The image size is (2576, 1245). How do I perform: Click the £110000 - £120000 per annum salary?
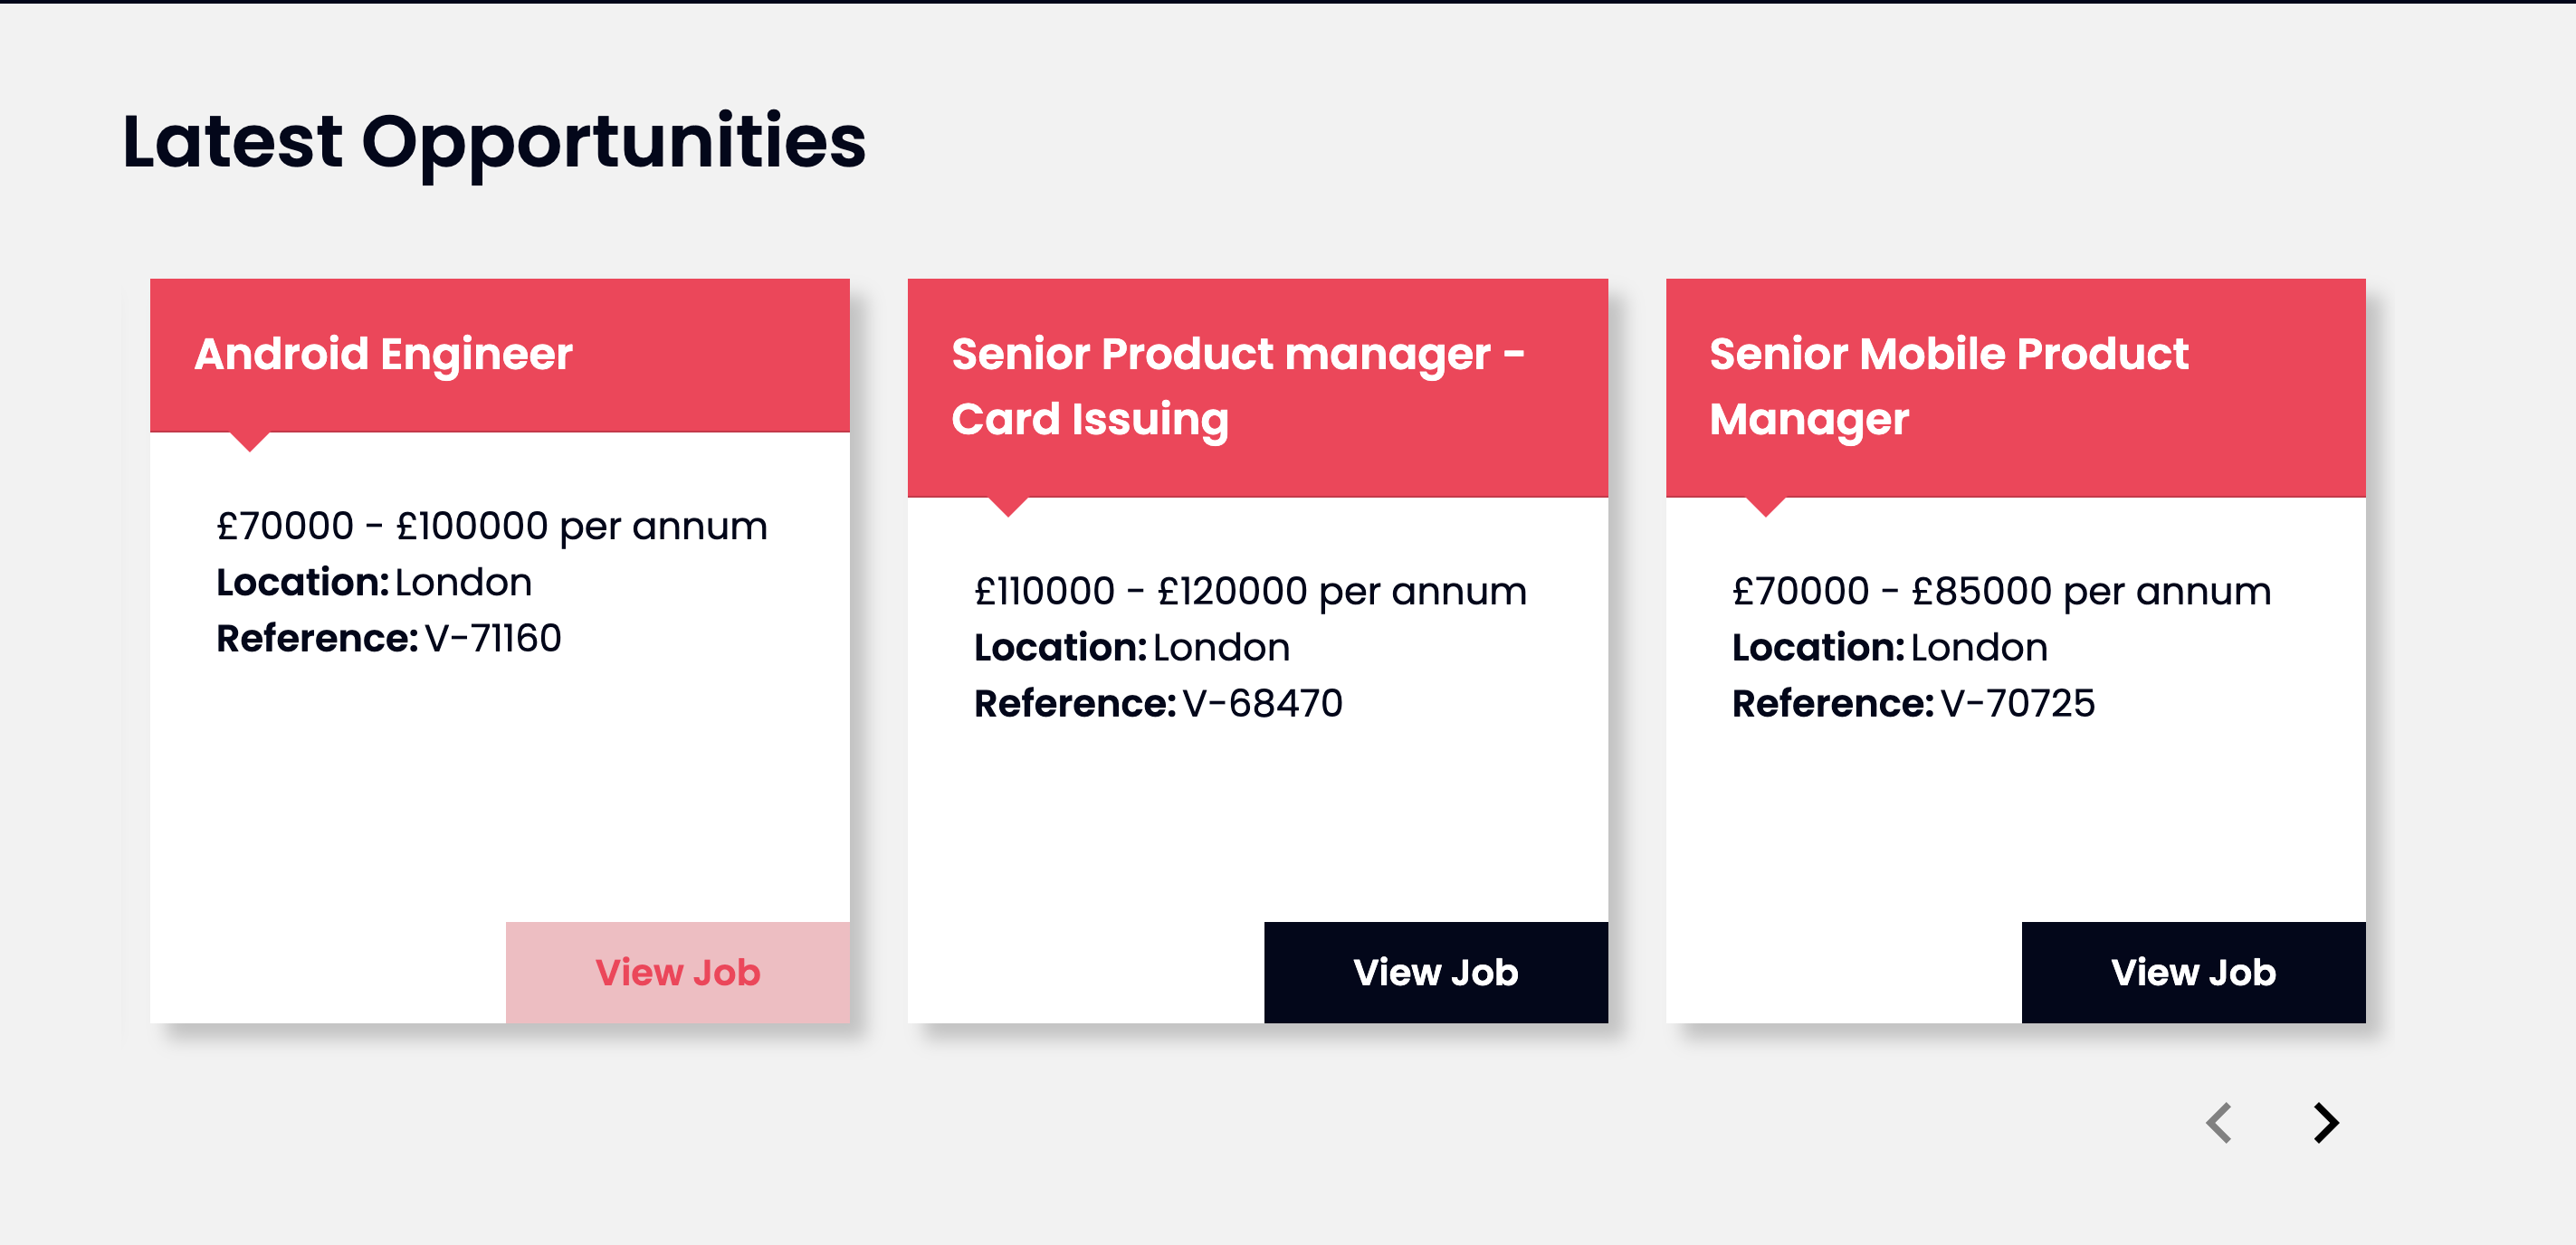(x=1250, y=591)
